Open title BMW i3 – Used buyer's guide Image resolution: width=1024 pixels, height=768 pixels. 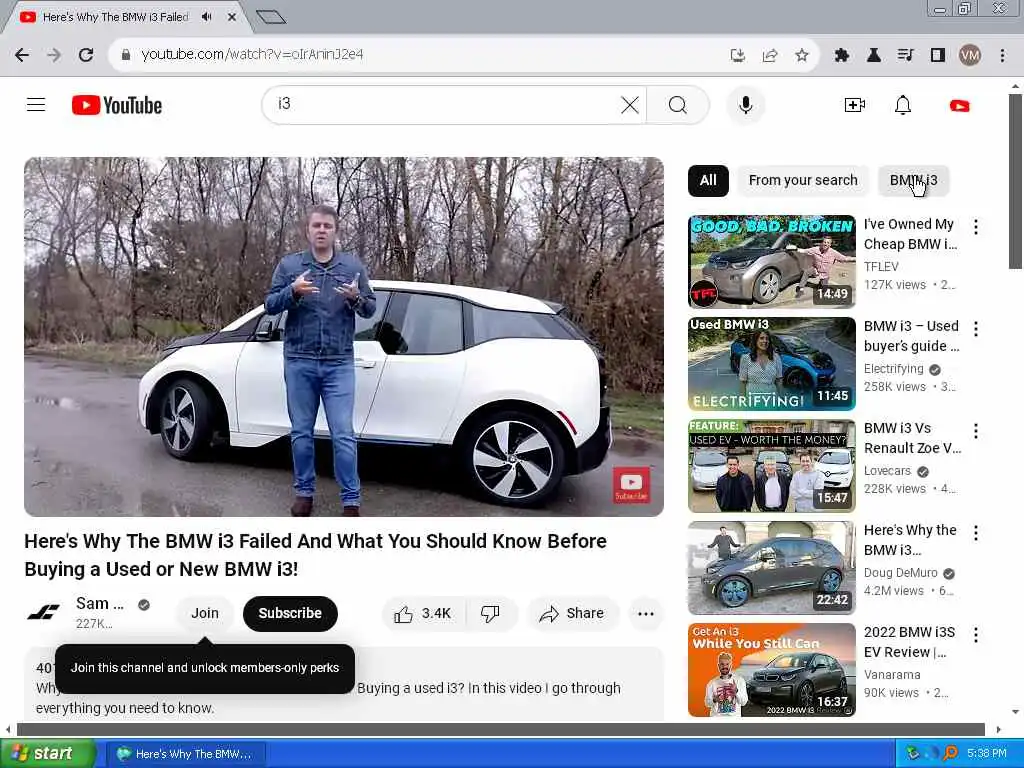(x=912, y=336)
